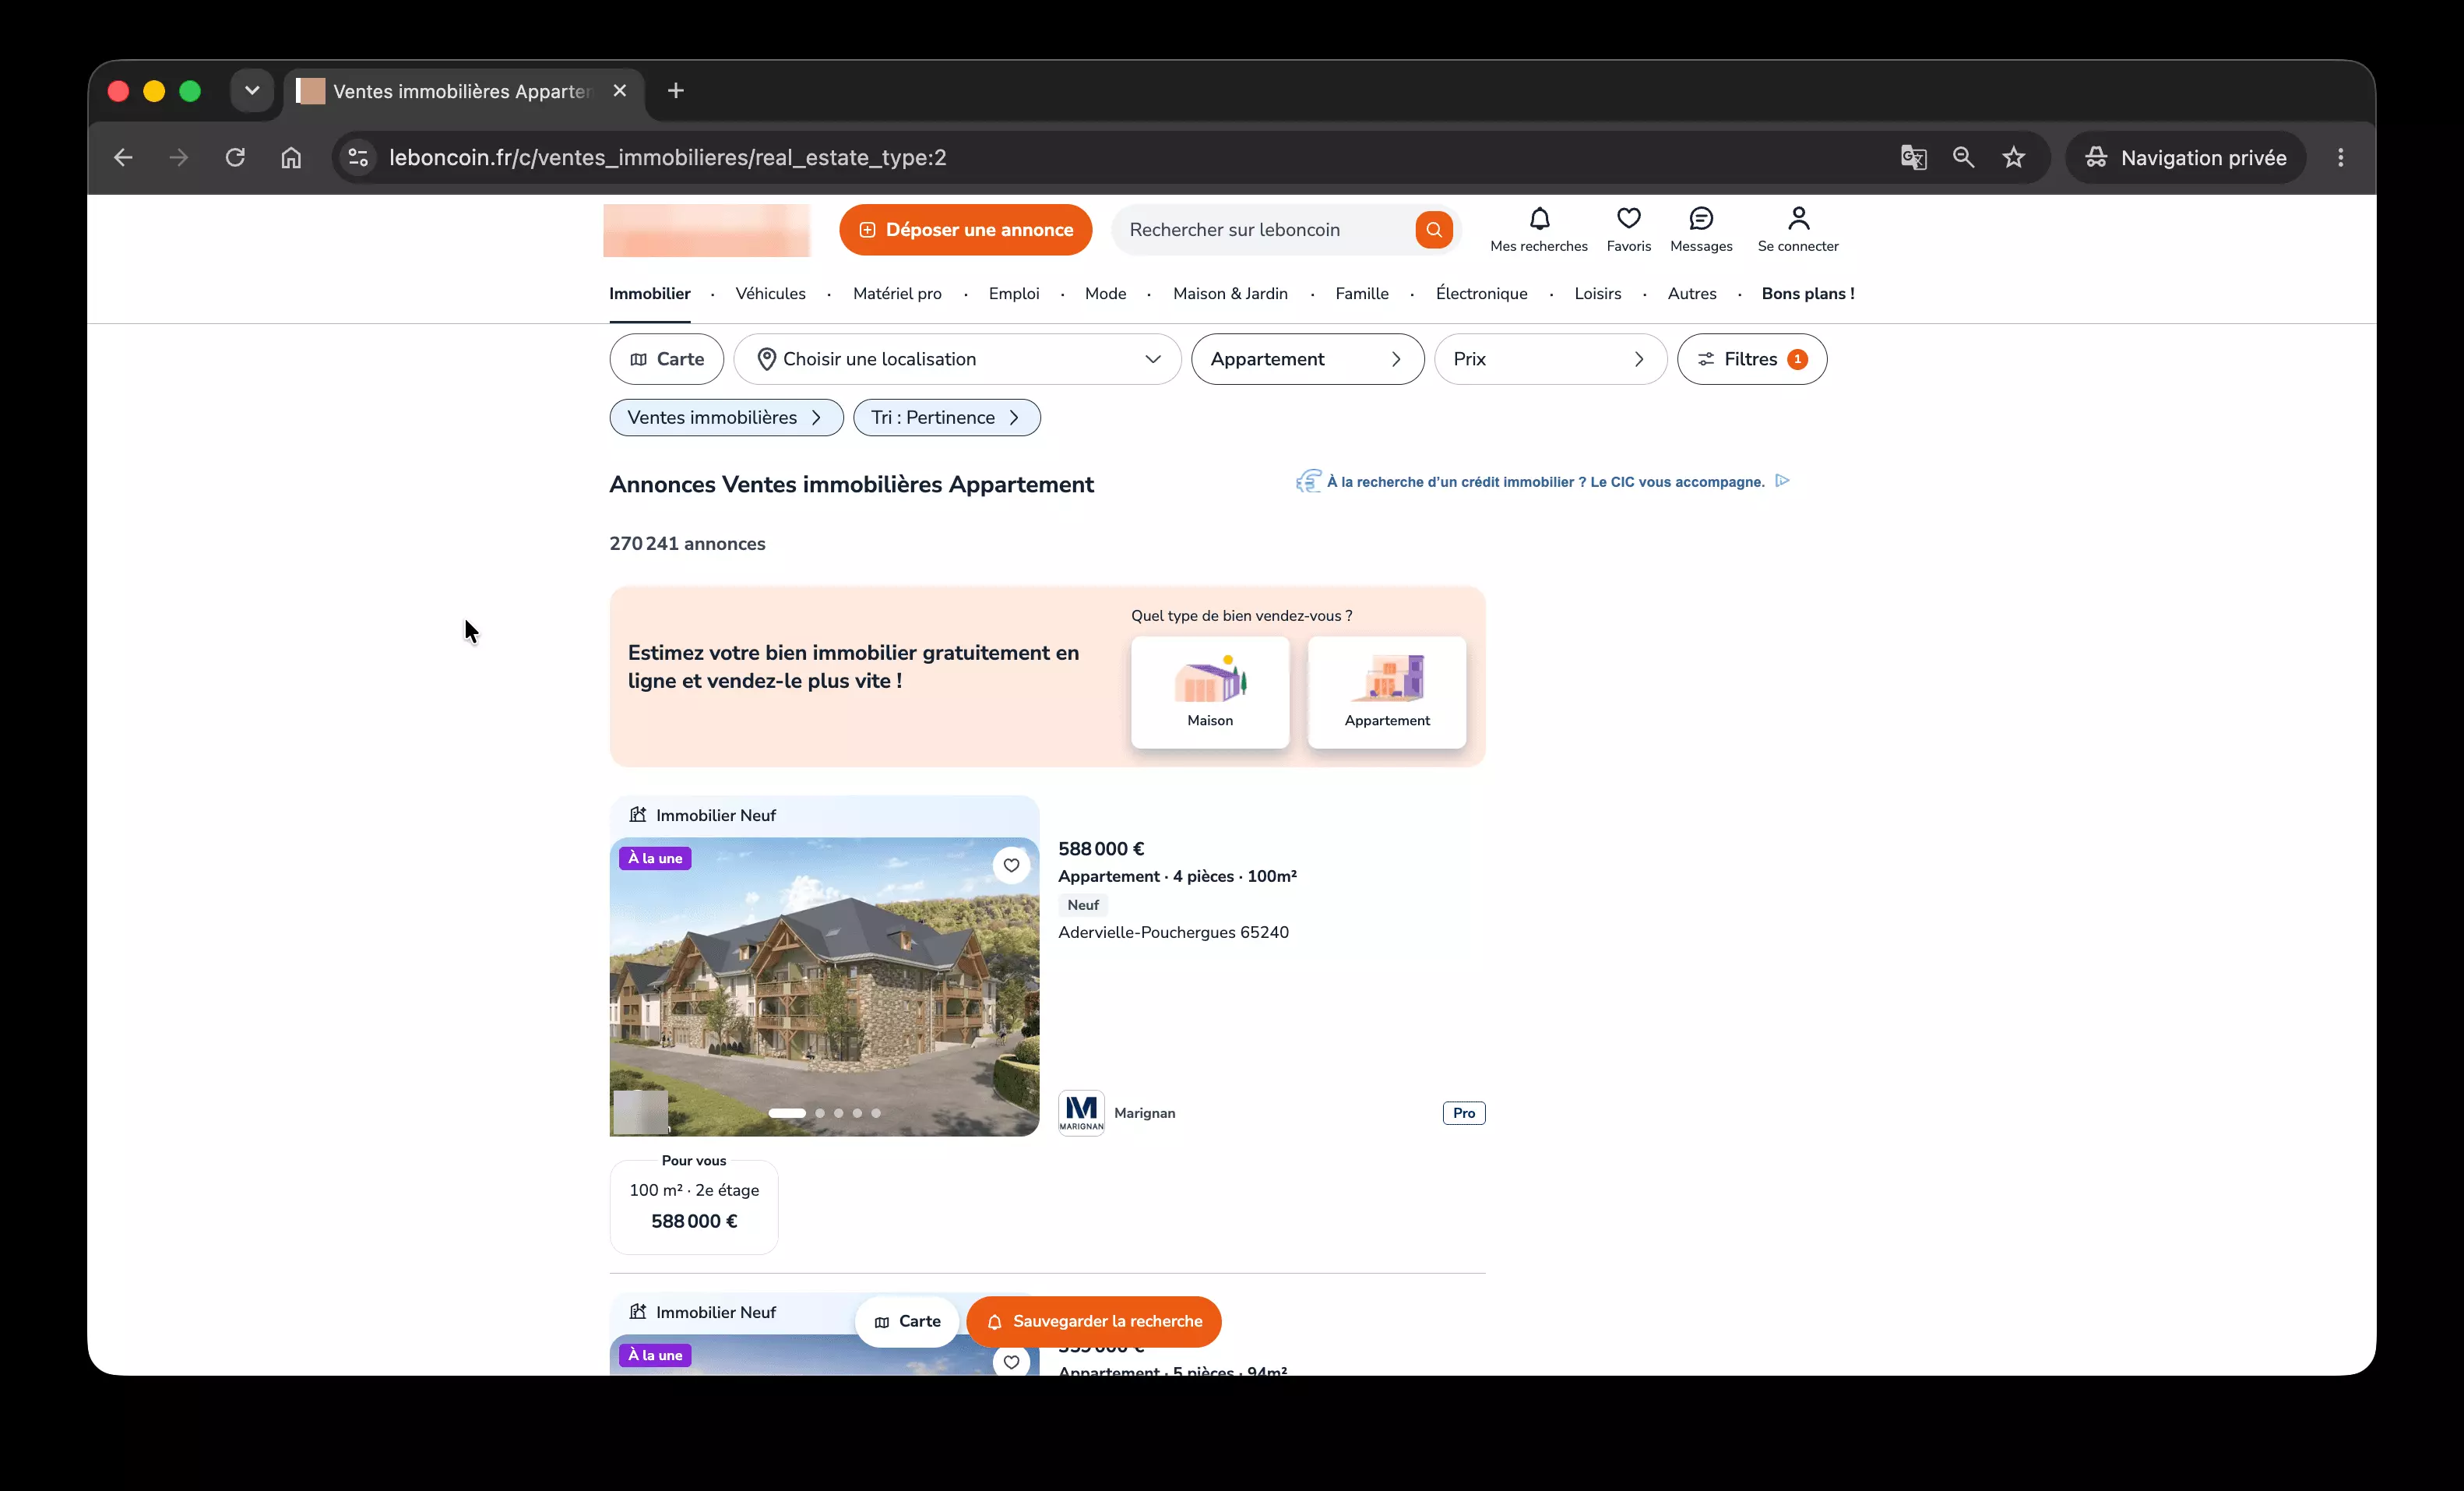Open the Tri : Pertinence sort chip
The image size is (2464, 1491).
pos(946,417)
